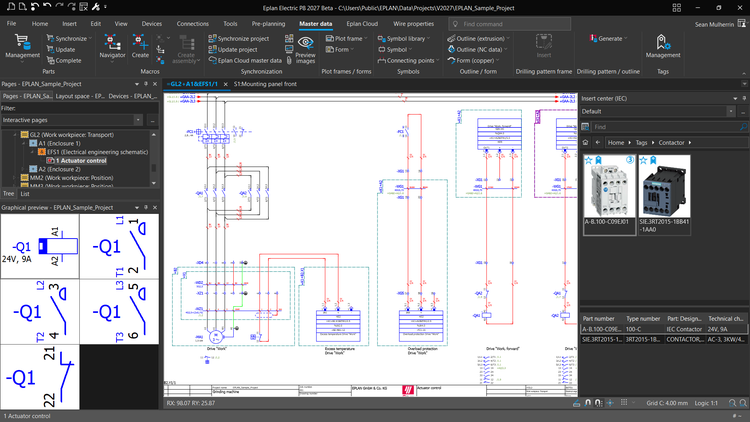
Task: Click Synchronize project in Synchronization group
Action: click(239, 38)
